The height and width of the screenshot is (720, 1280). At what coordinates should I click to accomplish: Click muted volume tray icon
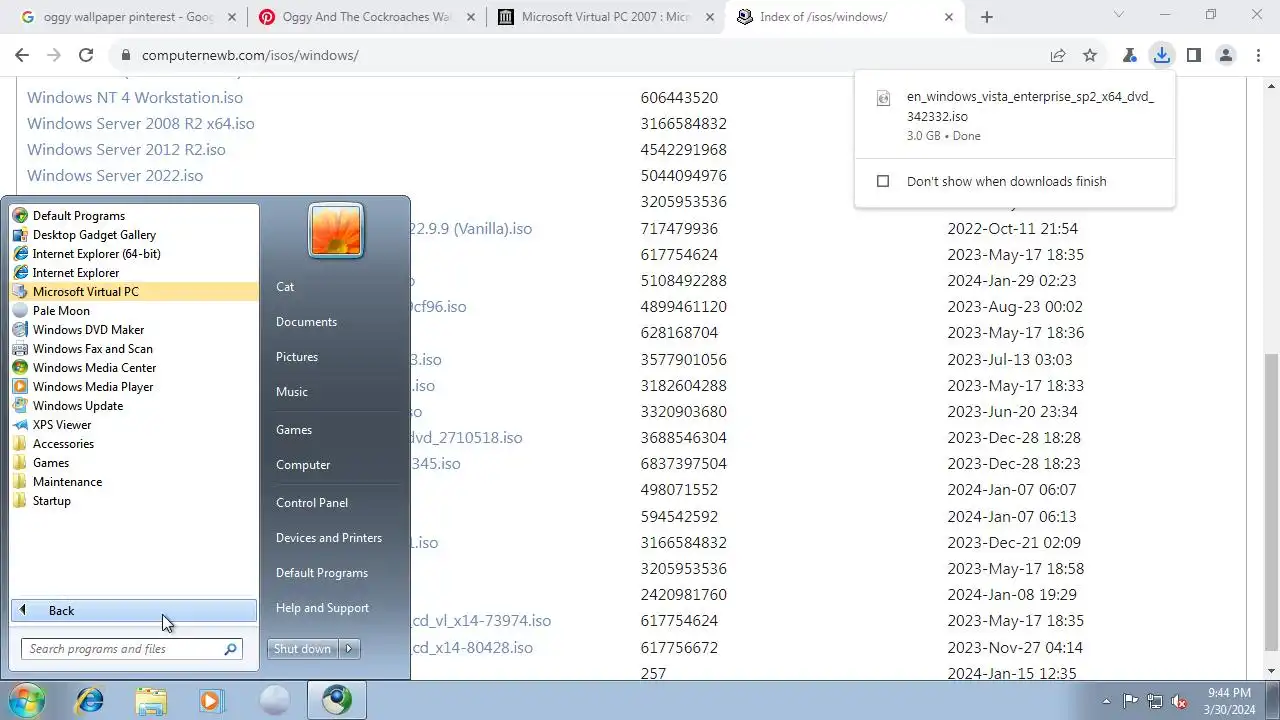pyautogui.click(x=1179, y=701)
